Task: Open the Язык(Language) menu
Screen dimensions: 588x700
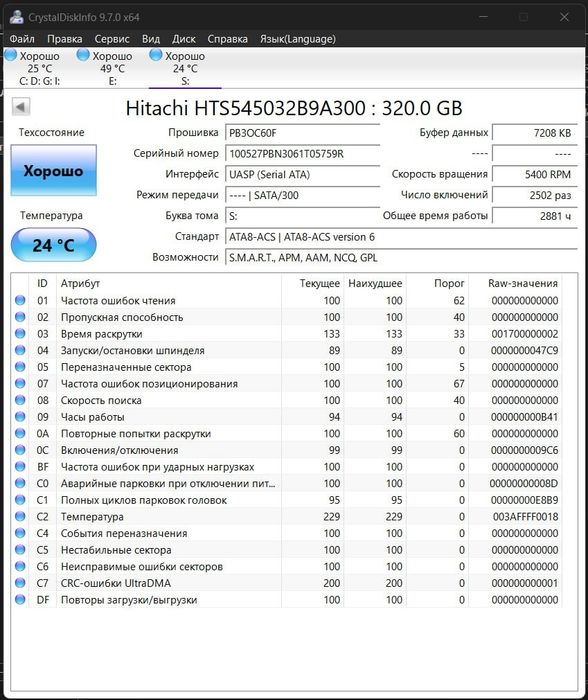Action: click(298, 39)
